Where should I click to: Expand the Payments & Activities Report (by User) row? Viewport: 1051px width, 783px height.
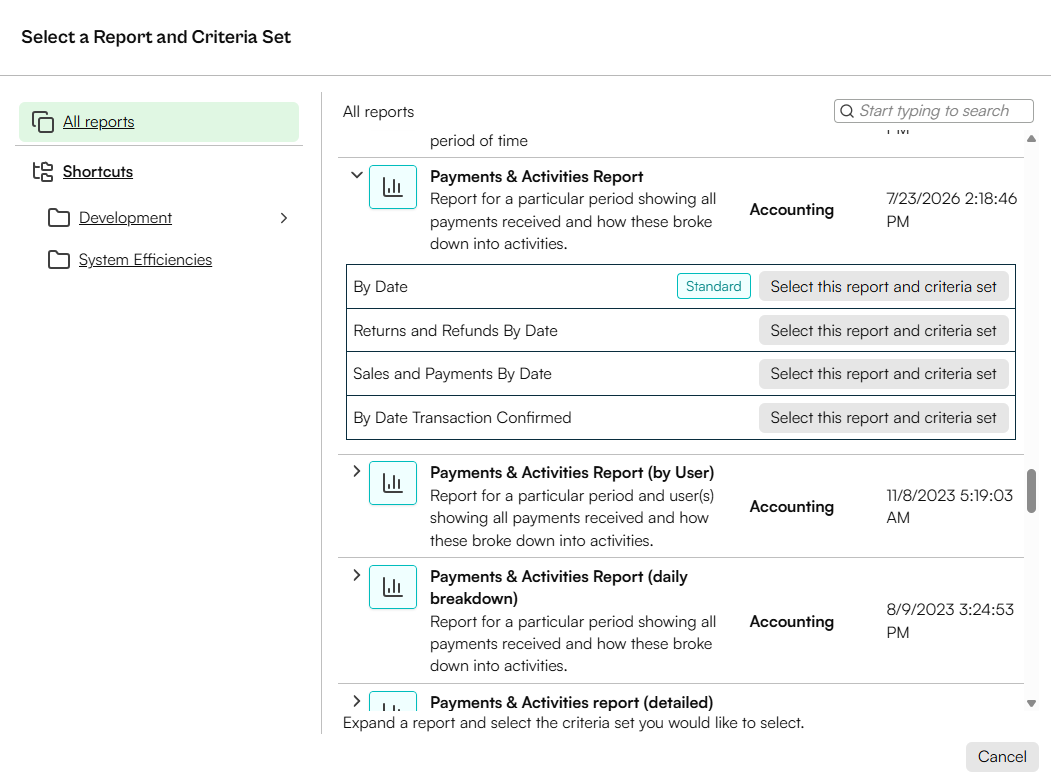357,471
